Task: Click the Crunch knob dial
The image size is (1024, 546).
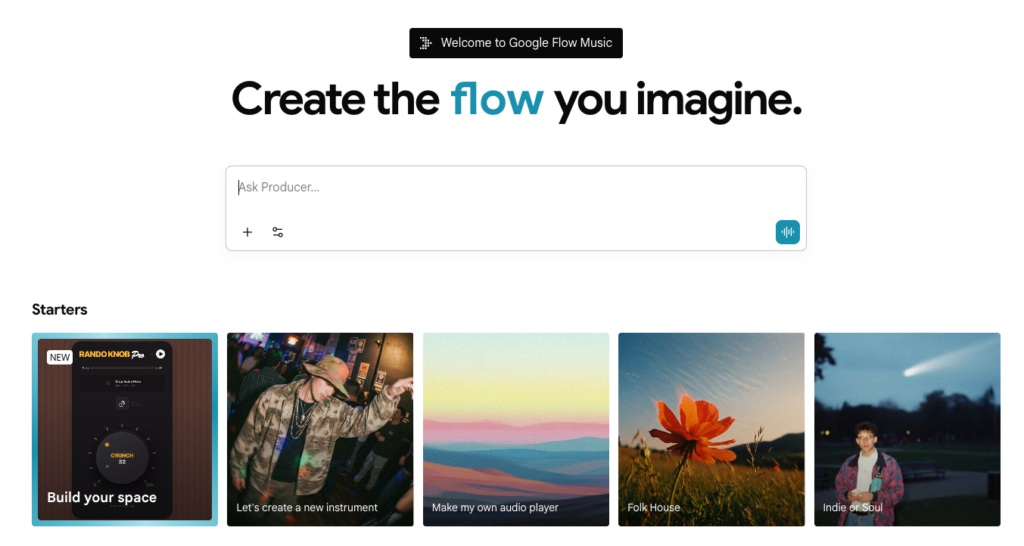Action: pyautogui.click(x=123, y=458)
